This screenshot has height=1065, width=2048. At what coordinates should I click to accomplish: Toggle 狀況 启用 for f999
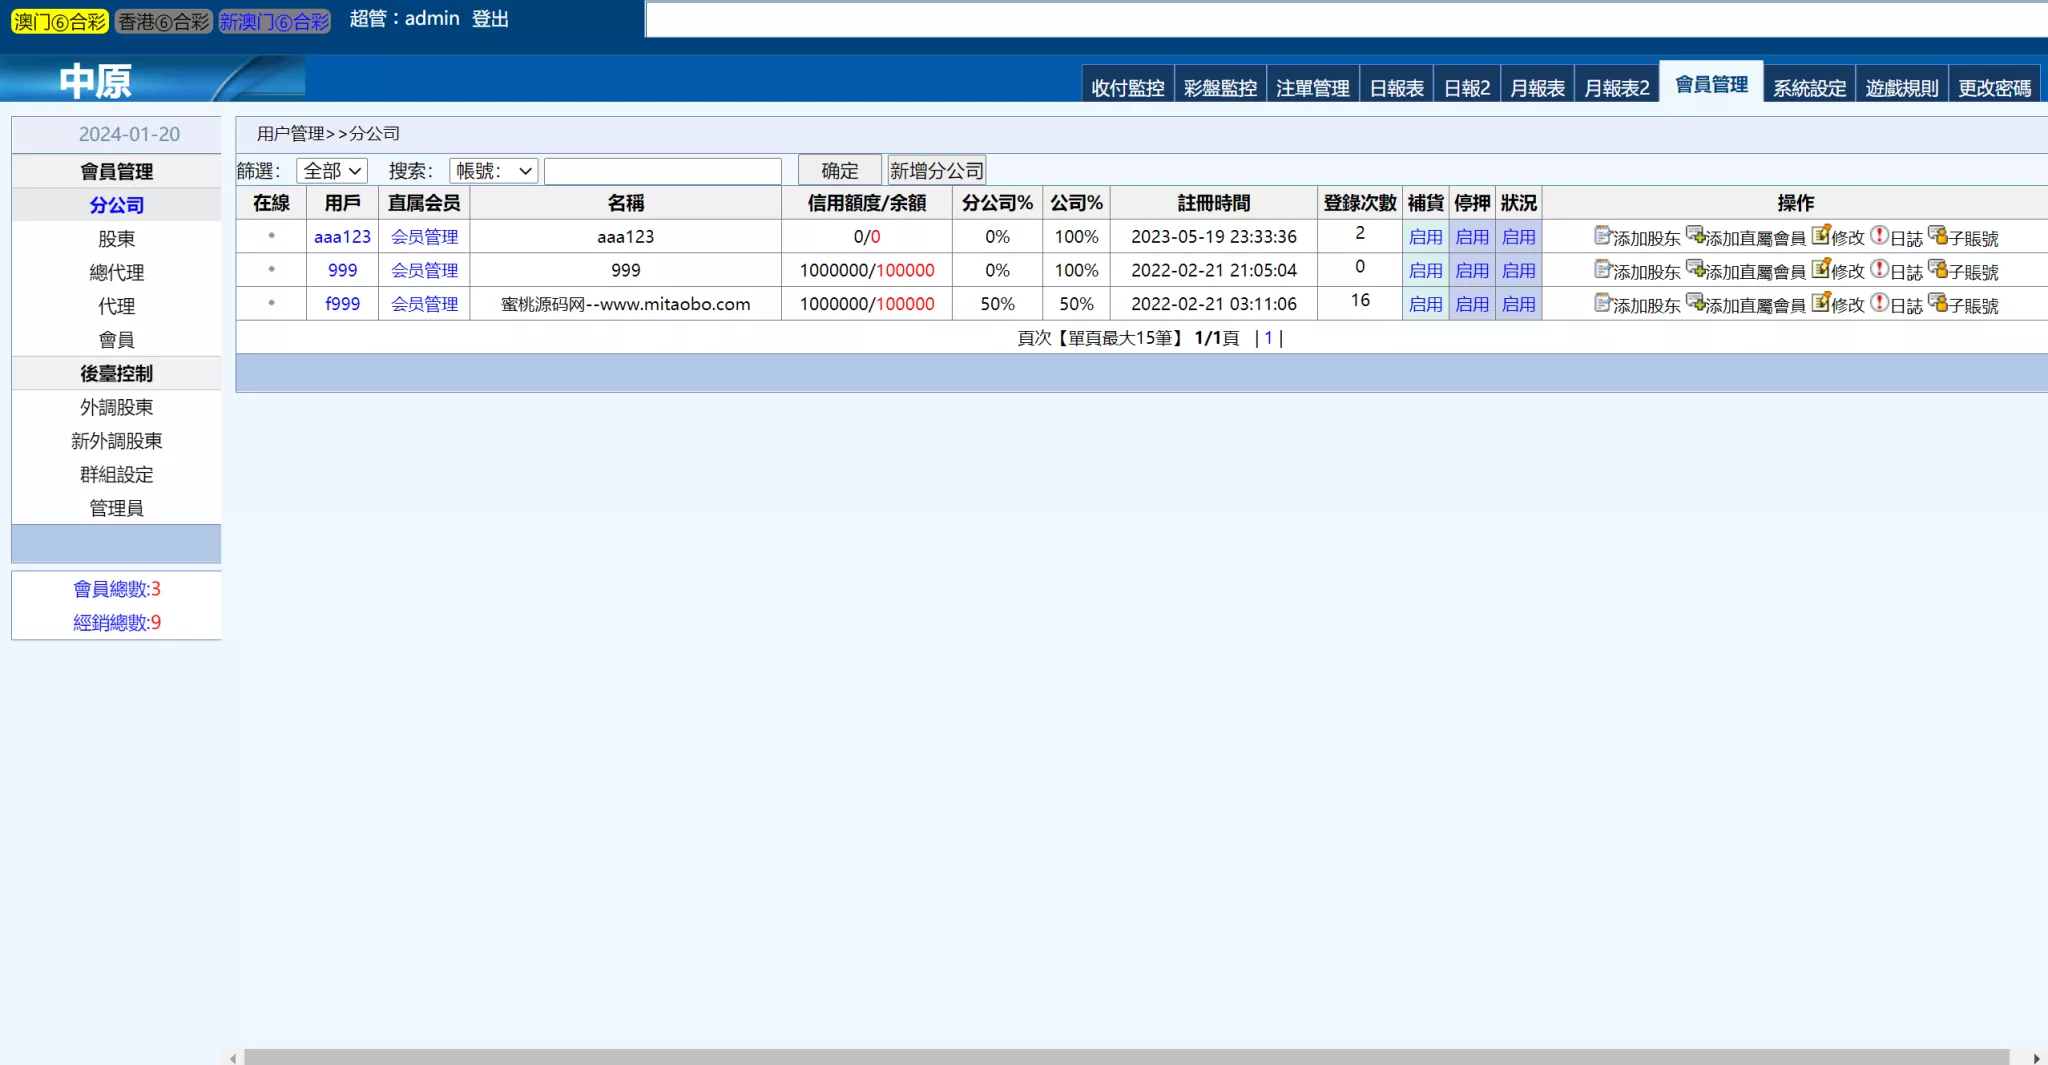coord(1518,304)
